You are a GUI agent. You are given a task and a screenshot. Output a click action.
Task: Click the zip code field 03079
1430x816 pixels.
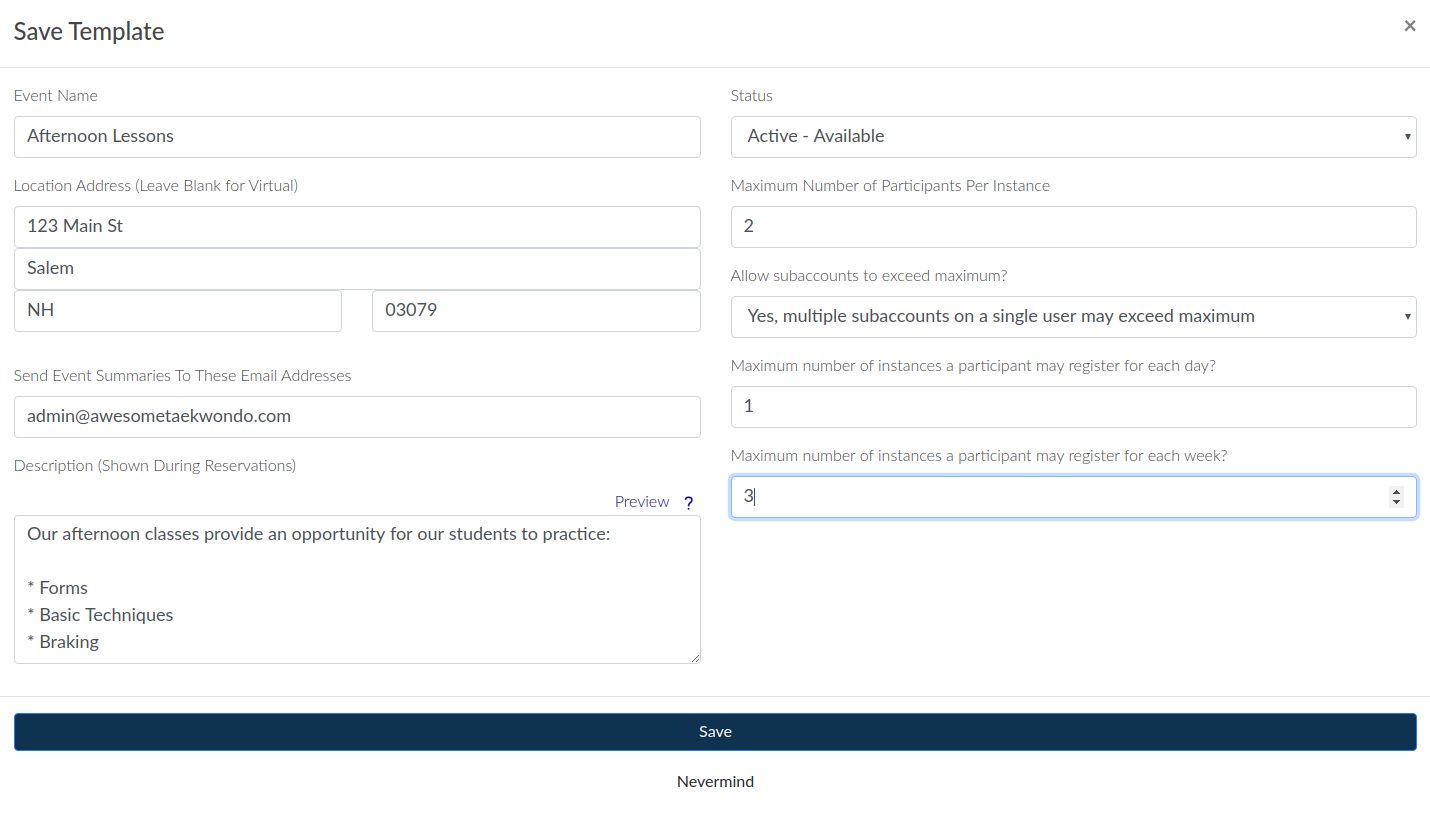pyautogui.click(x=536, y=311)
